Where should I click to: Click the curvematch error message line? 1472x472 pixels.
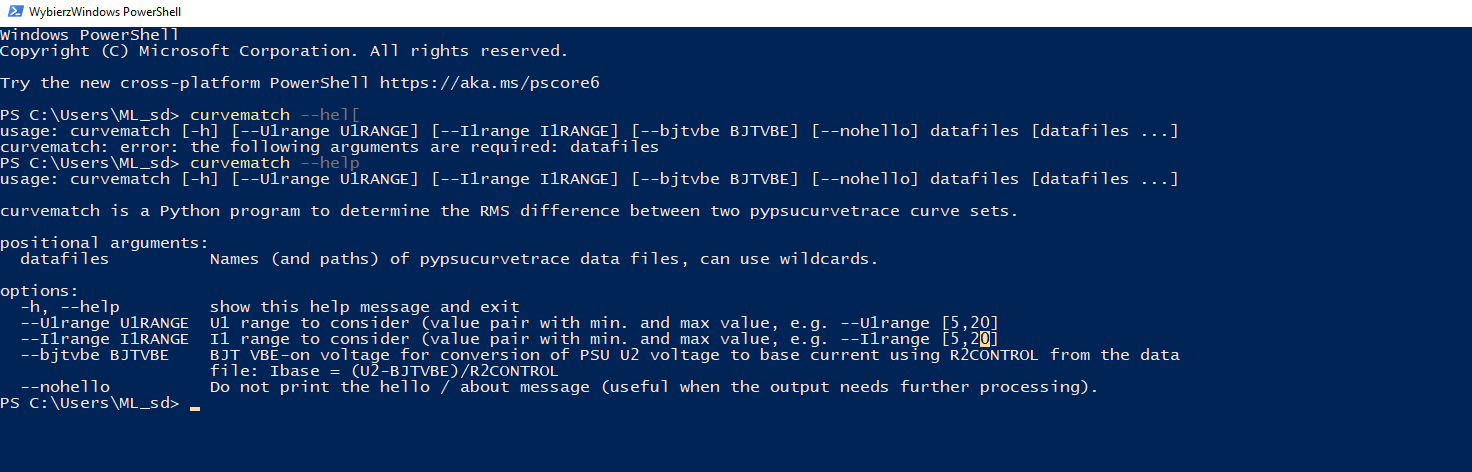(x=330, y=147)
